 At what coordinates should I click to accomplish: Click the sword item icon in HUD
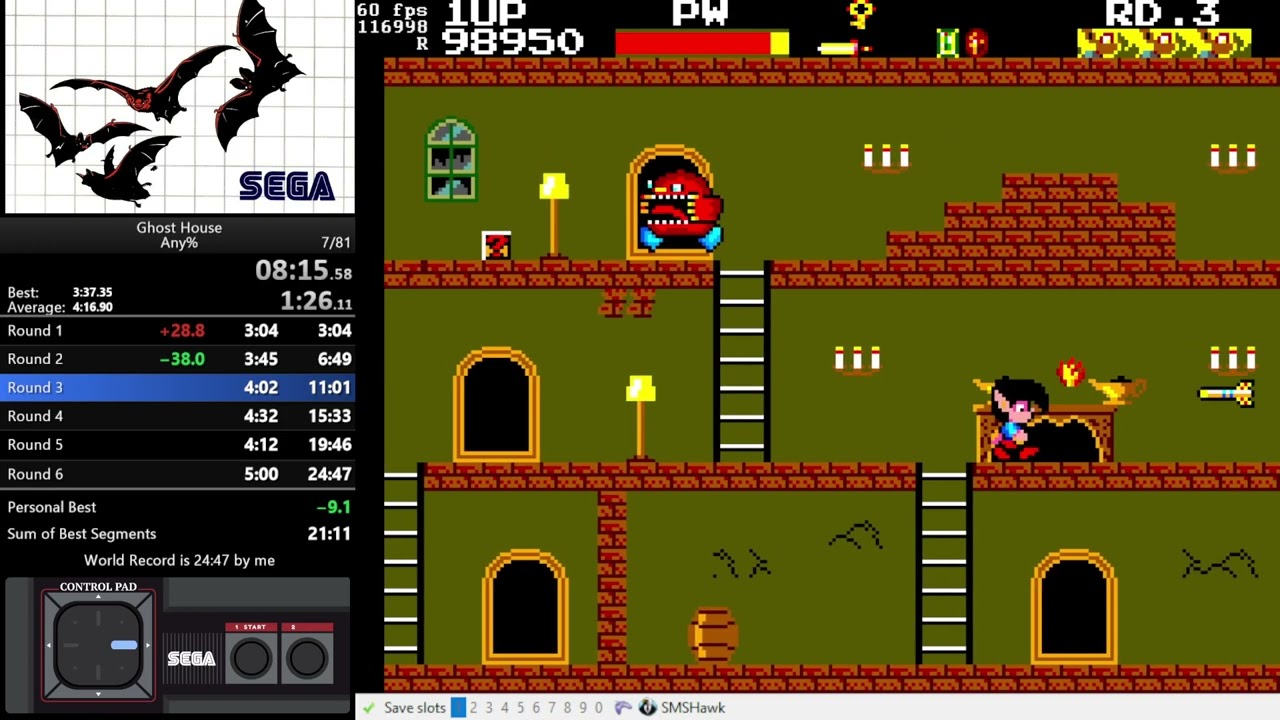click(x=845, y=47)
